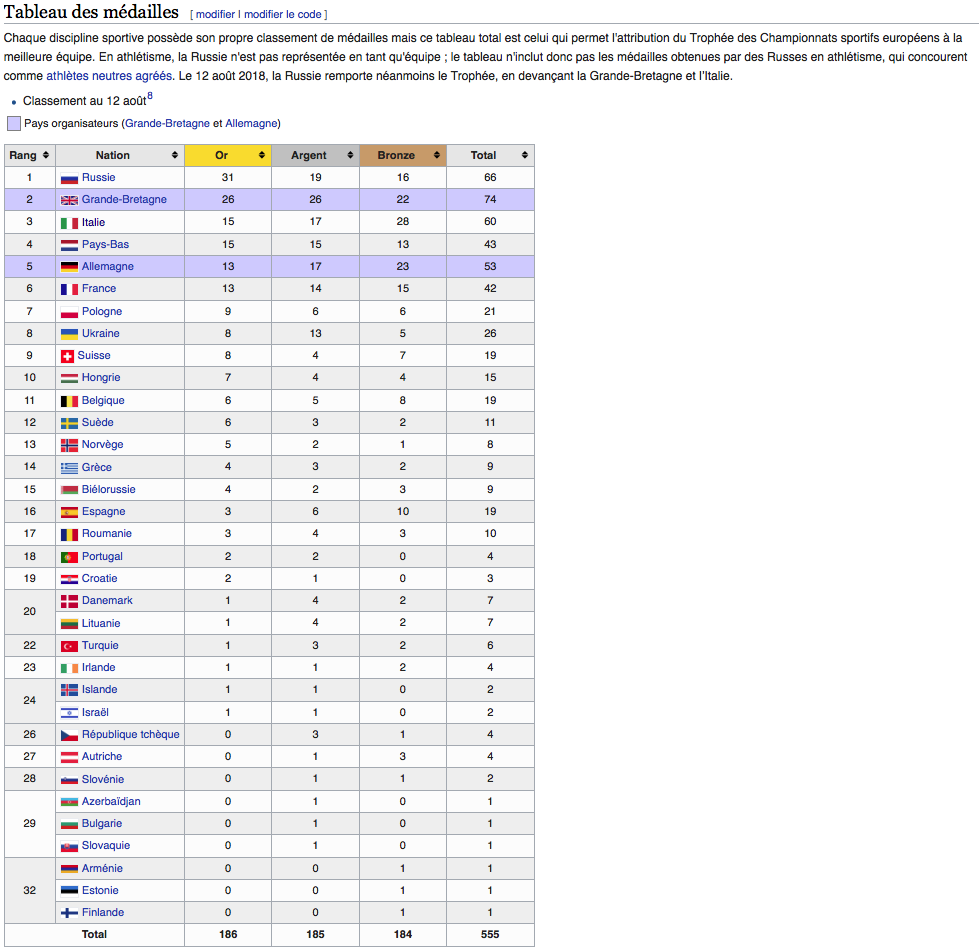Click the Portugal flag icon
The image size is (979, 950).
coord(69,557)
